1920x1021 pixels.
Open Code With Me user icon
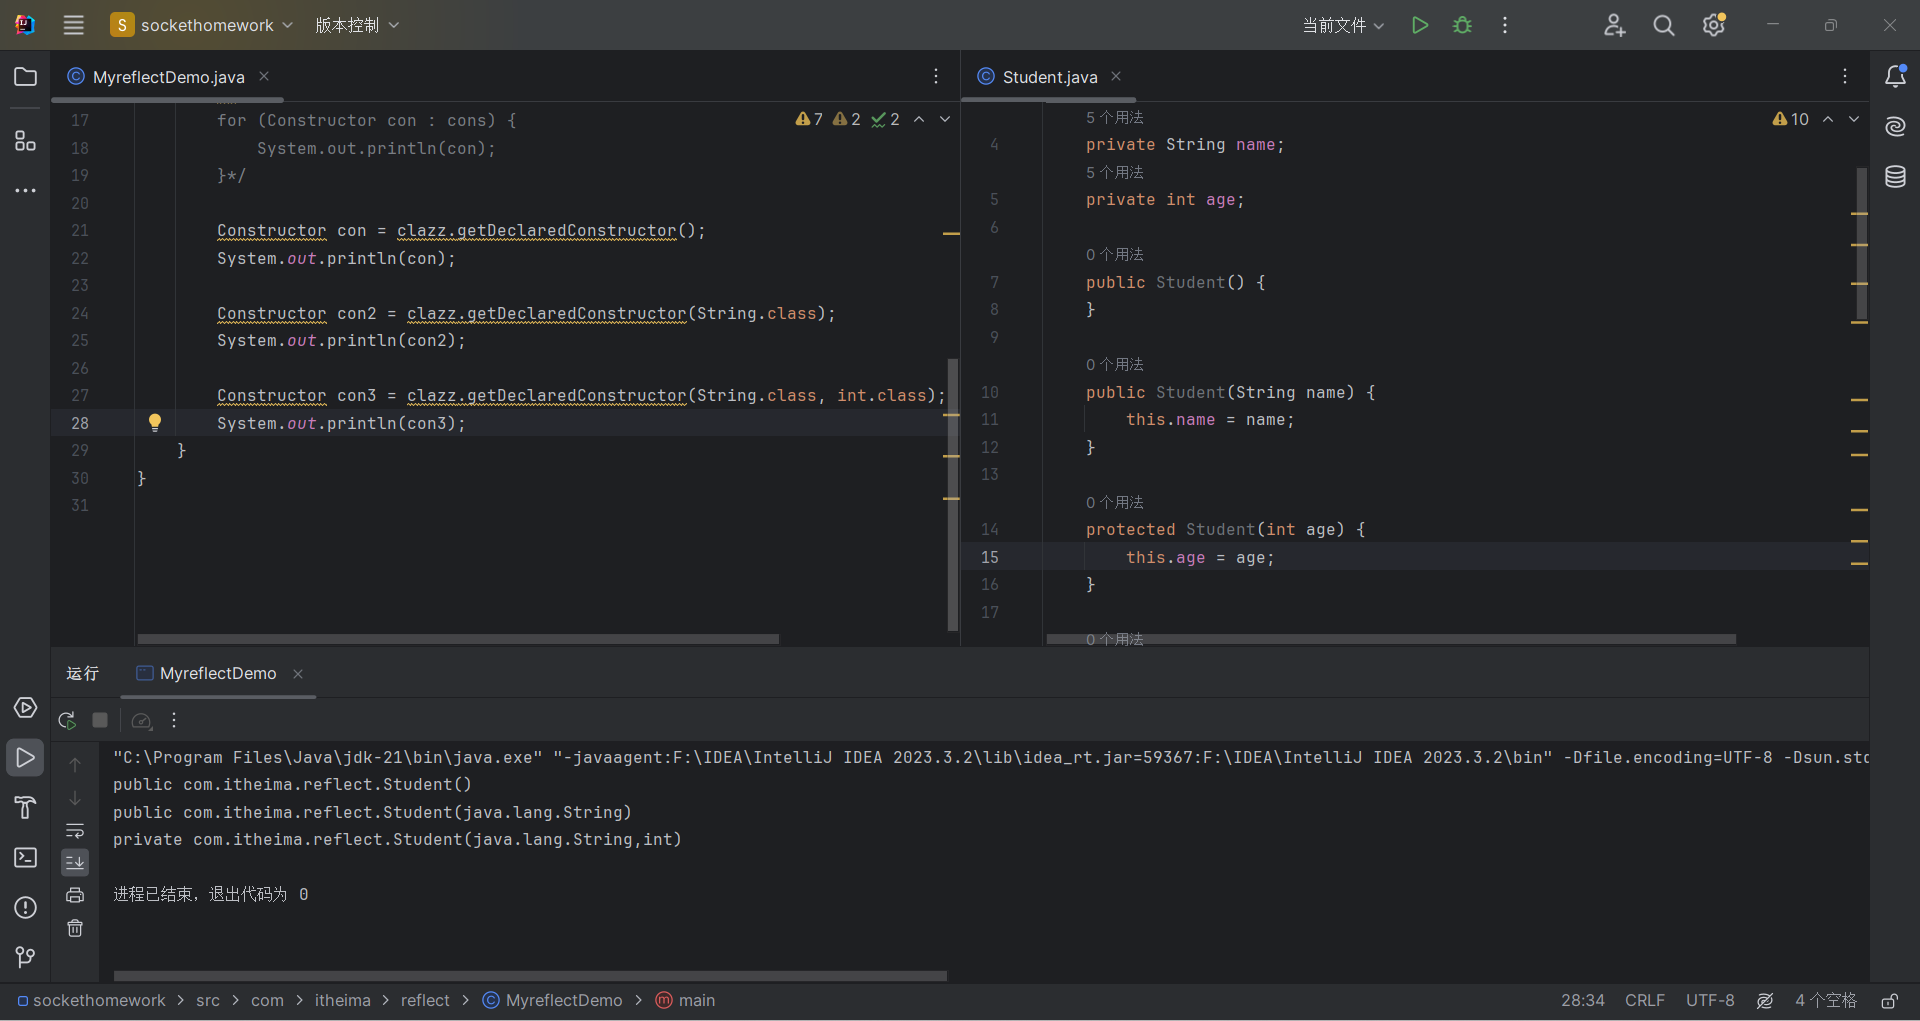[x=1614, y=25]
